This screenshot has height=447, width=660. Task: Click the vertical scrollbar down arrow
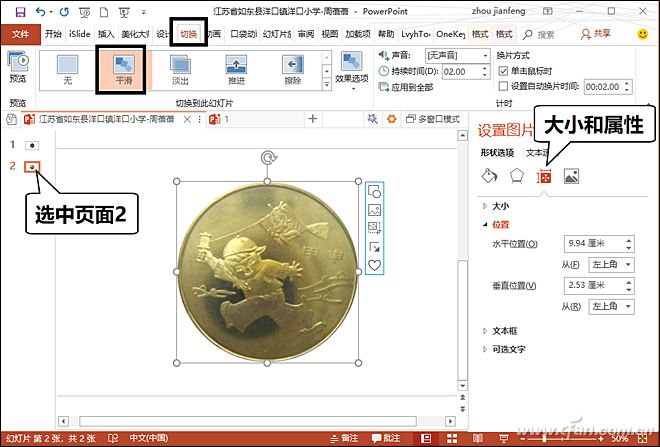463,386
